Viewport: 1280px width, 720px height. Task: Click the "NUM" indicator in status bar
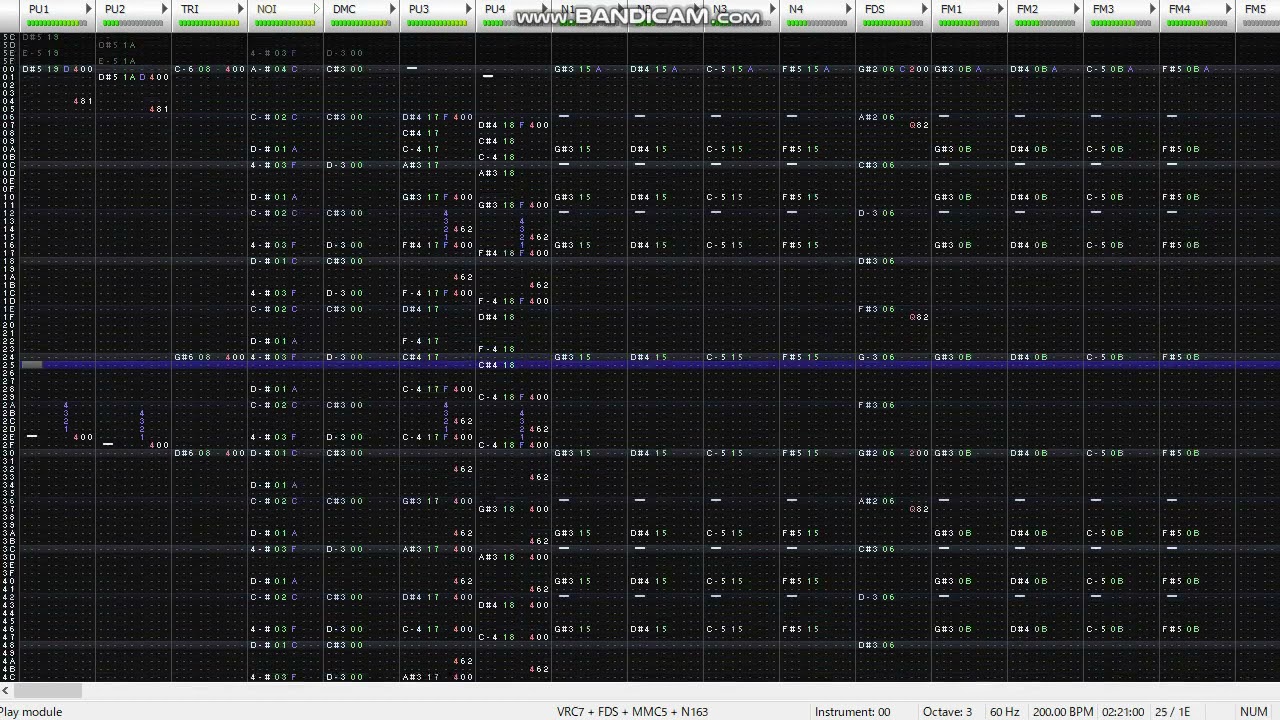1253,712
